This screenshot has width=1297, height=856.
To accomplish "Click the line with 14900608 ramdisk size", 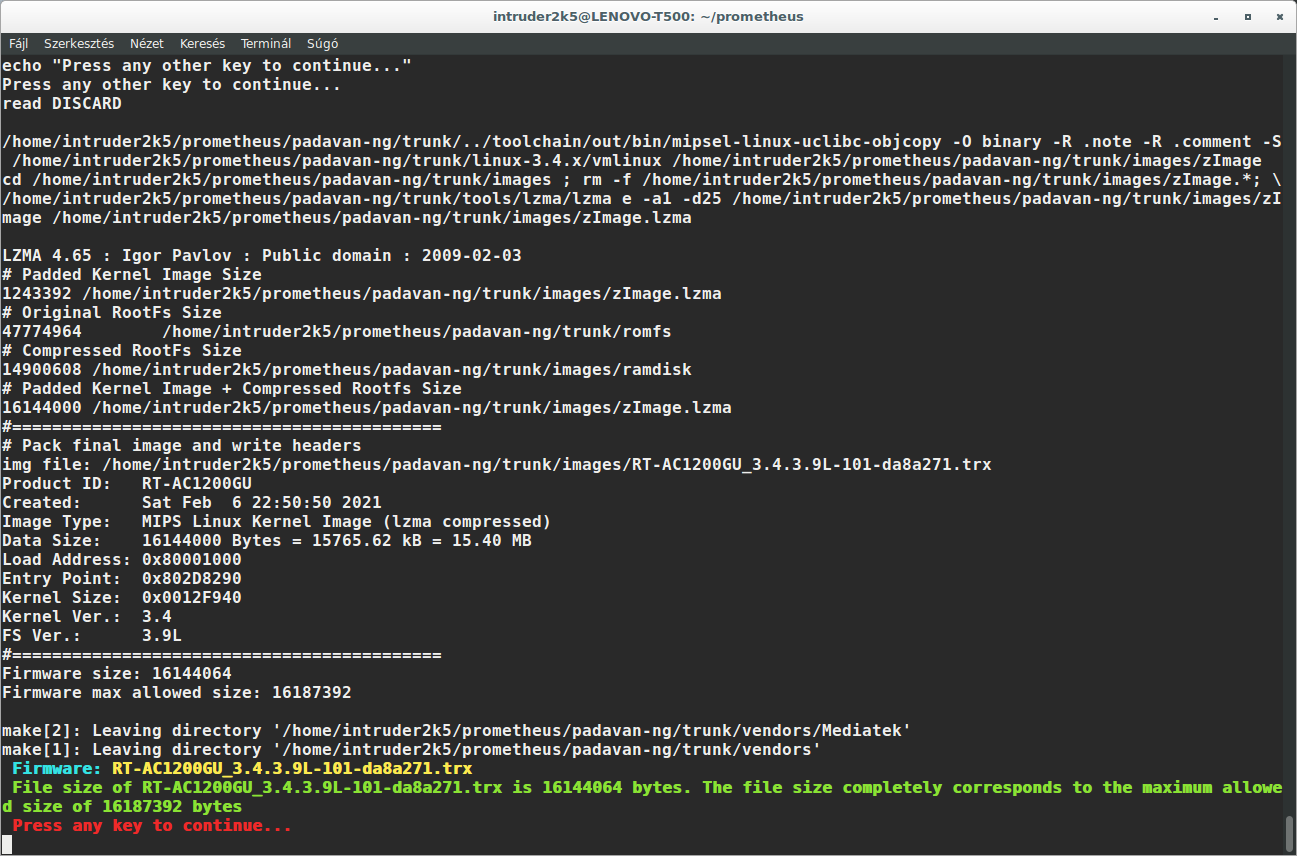I will 347,370.
